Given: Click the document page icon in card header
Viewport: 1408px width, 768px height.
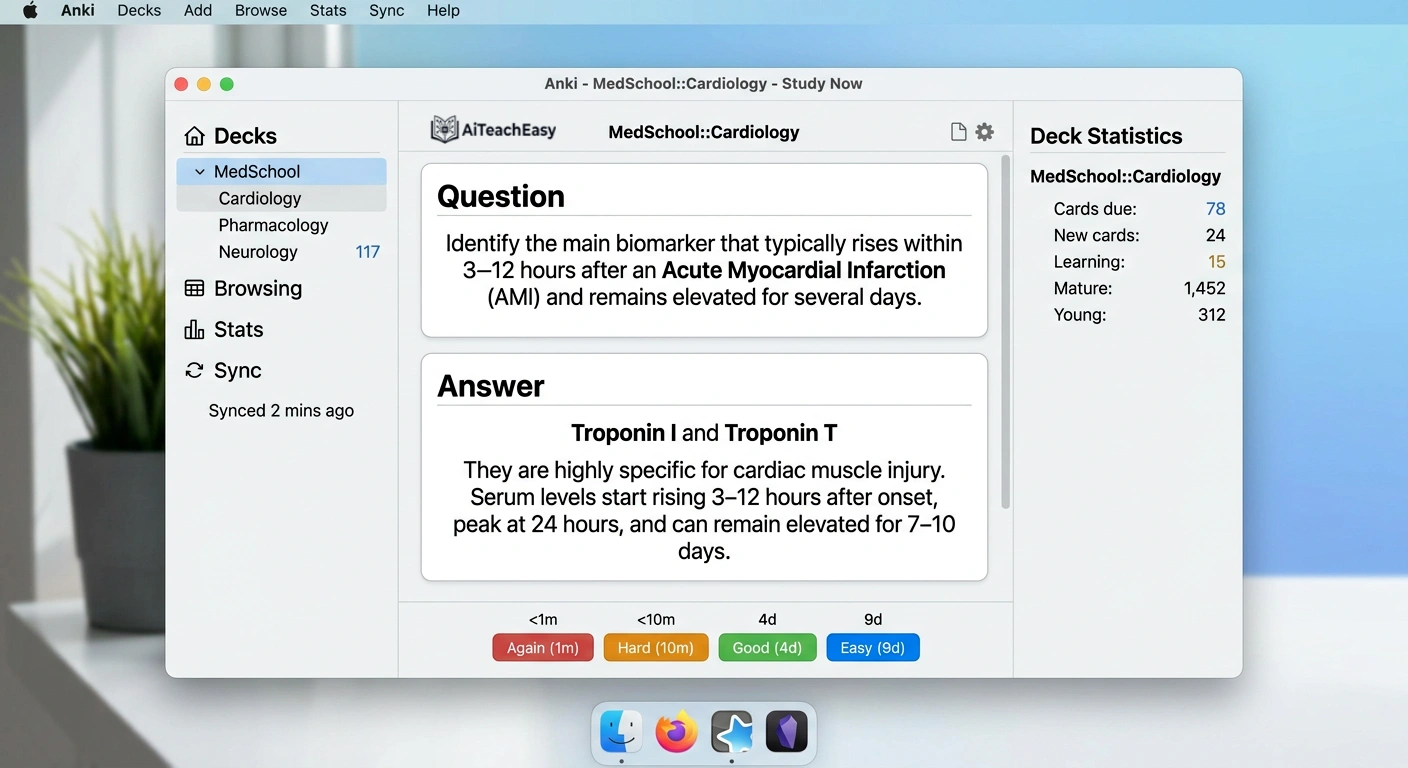Looking at the screenshot, I should [x=958, y=132].
